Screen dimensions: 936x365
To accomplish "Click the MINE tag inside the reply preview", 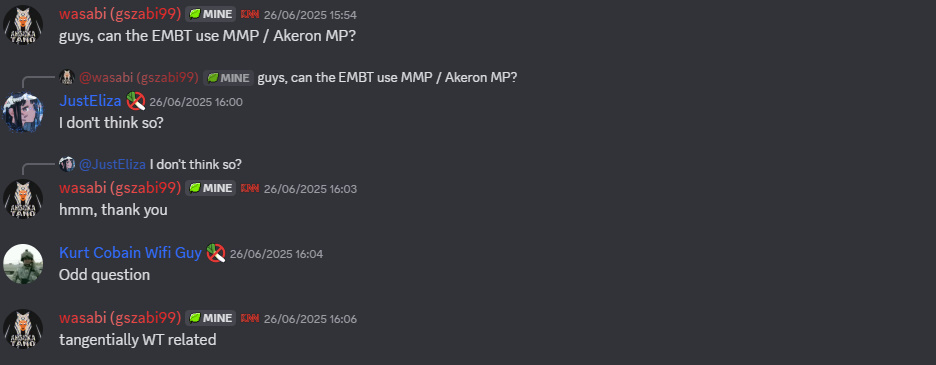I will [x=229, y=78].
